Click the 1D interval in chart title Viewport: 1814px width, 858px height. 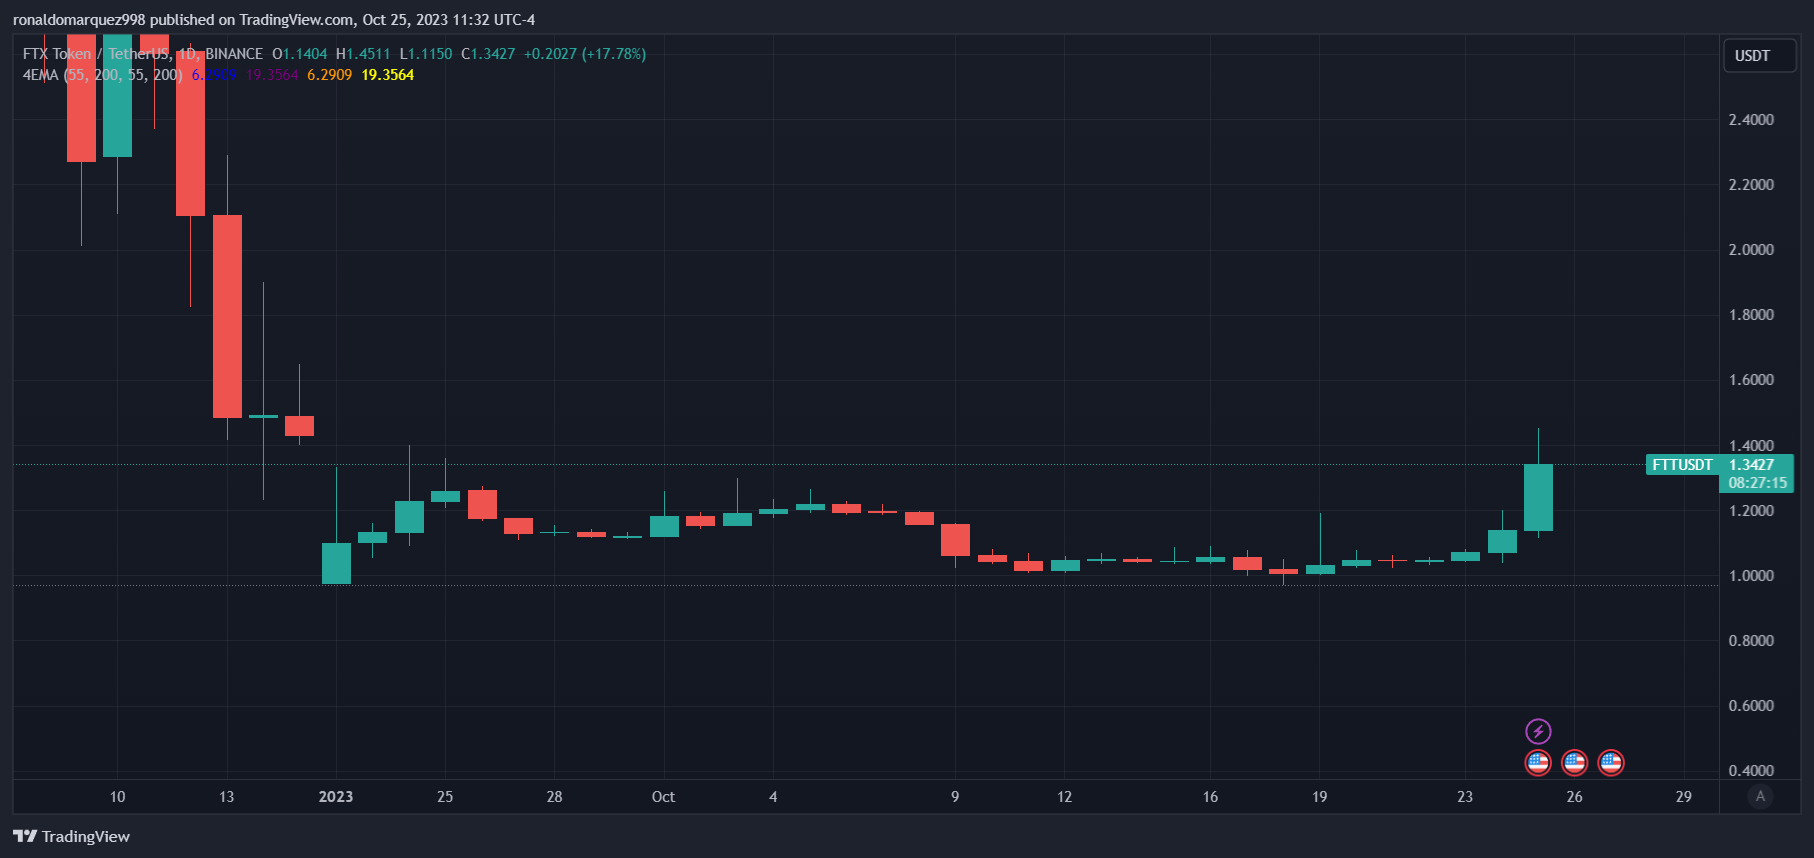coord(186,54)
